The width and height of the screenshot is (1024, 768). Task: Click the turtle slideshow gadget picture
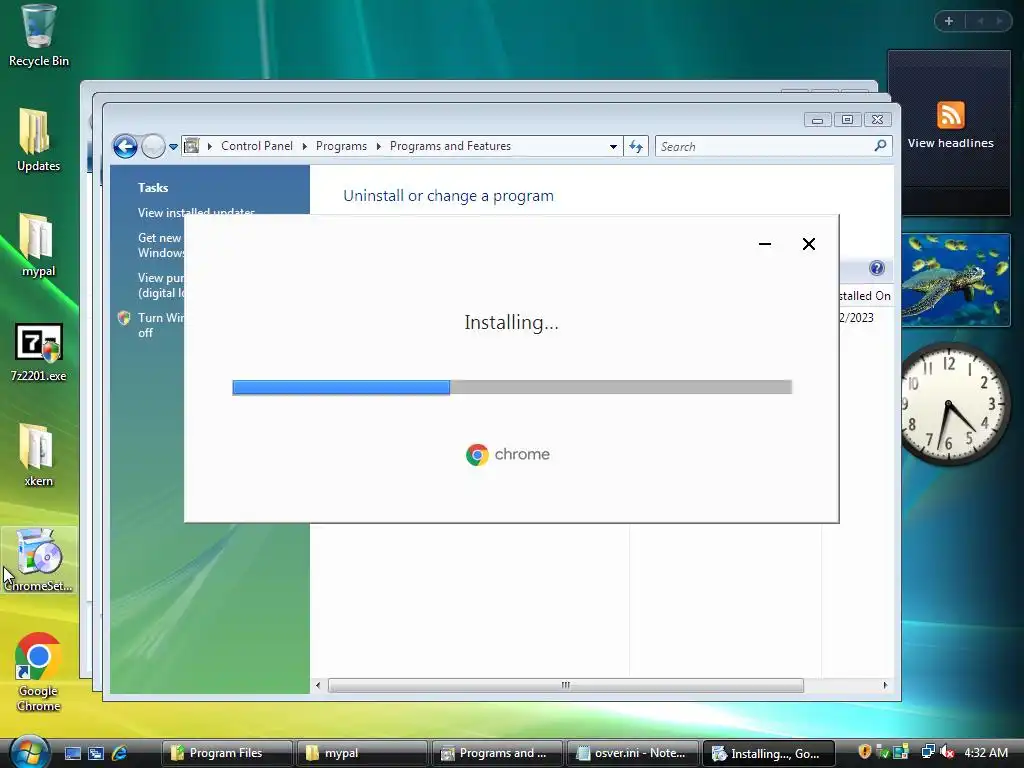[955, 280]
